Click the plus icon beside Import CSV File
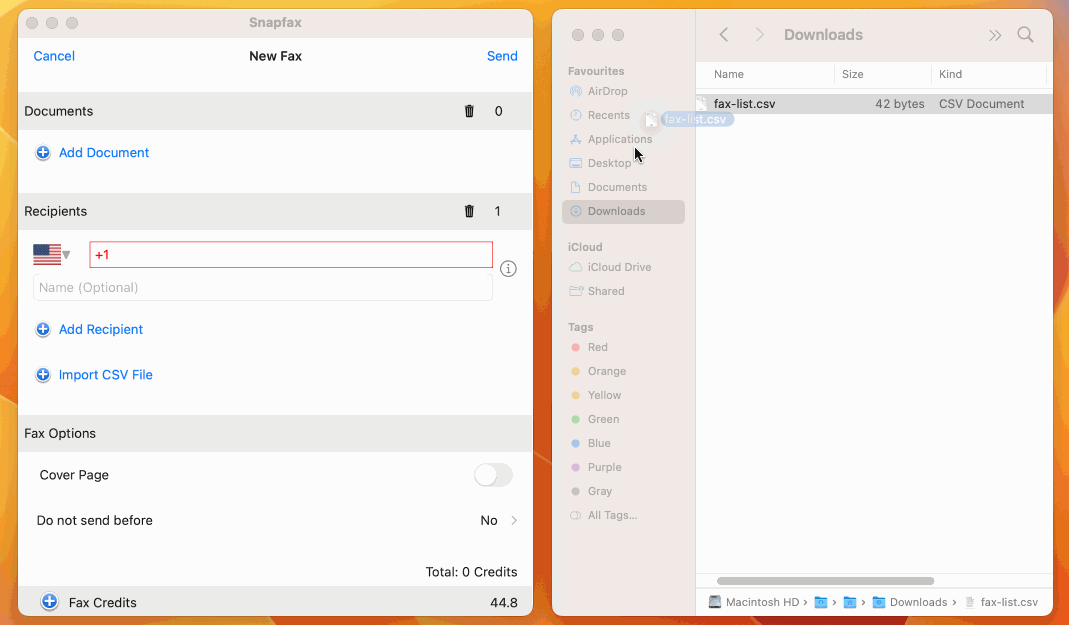 click(43, 375)
